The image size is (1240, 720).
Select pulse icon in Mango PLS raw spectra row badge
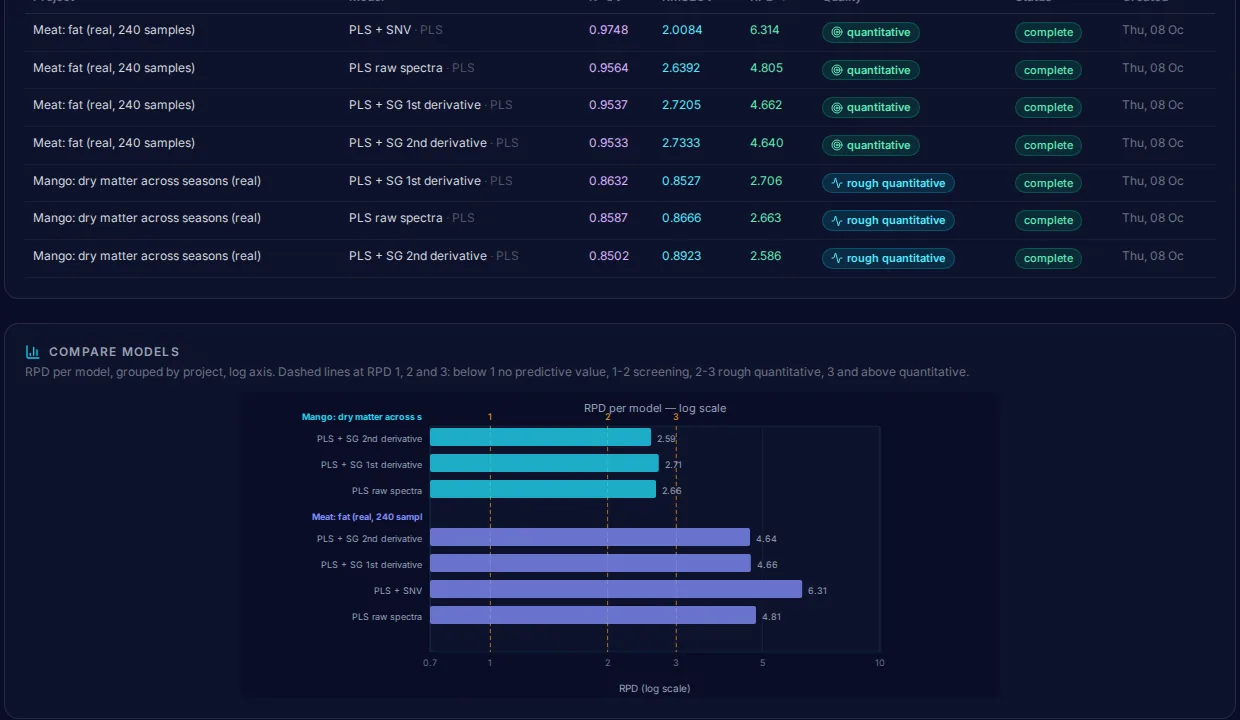[837, 220]
